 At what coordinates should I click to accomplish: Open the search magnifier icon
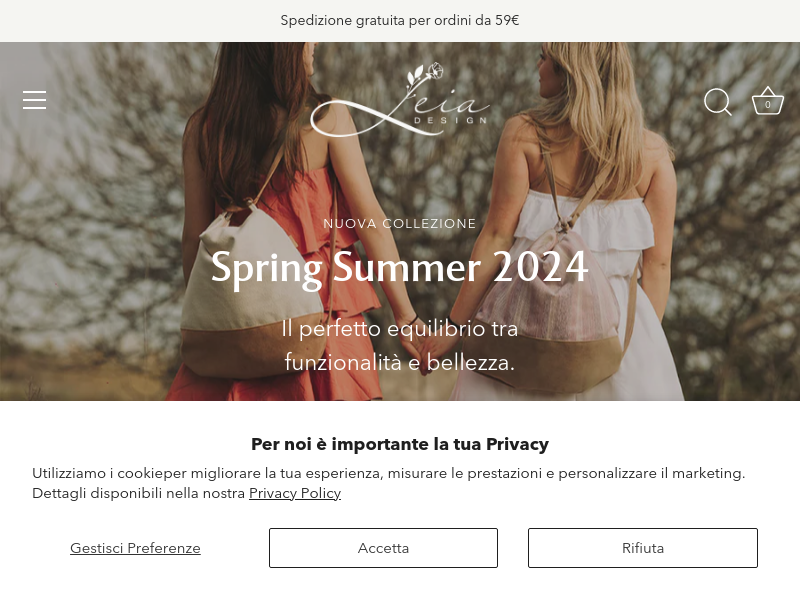click(x=717, y=102)
